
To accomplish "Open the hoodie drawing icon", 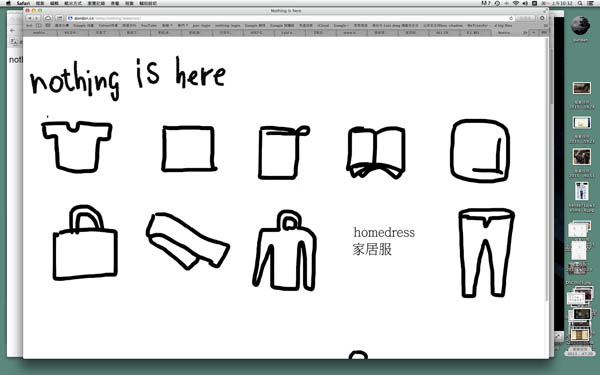I will coord(284,250).
